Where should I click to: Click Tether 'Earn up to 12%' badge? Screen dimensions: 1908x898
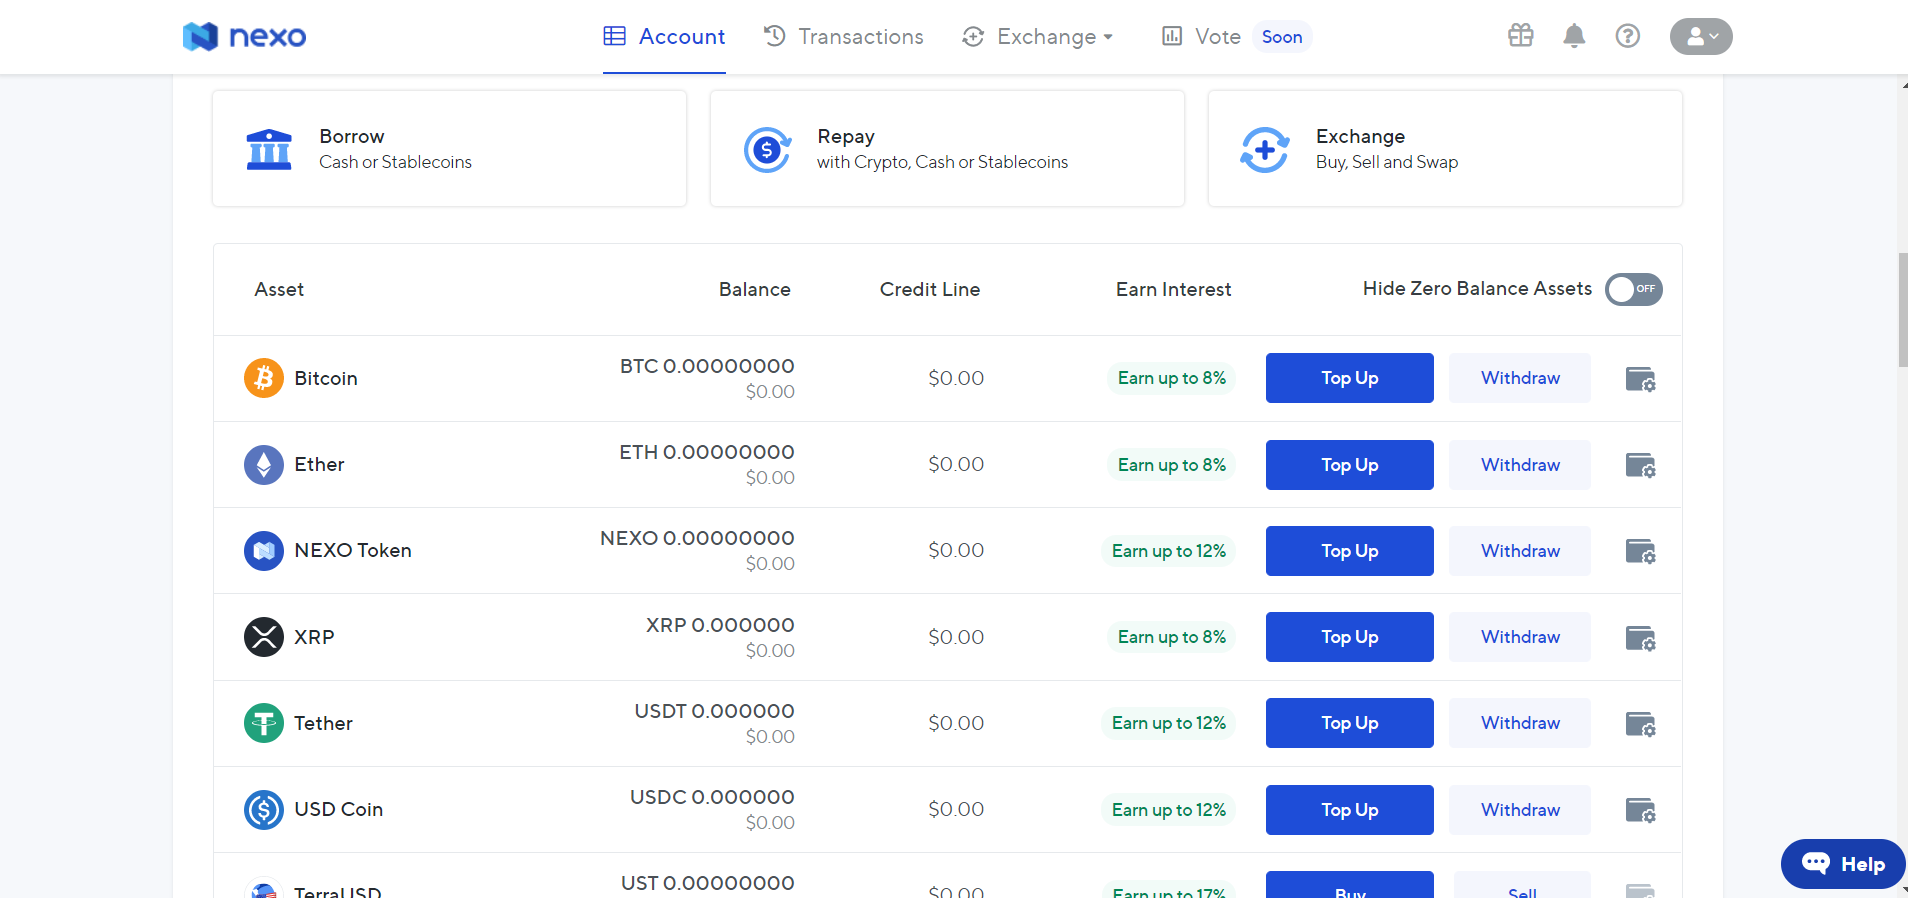1169,723
